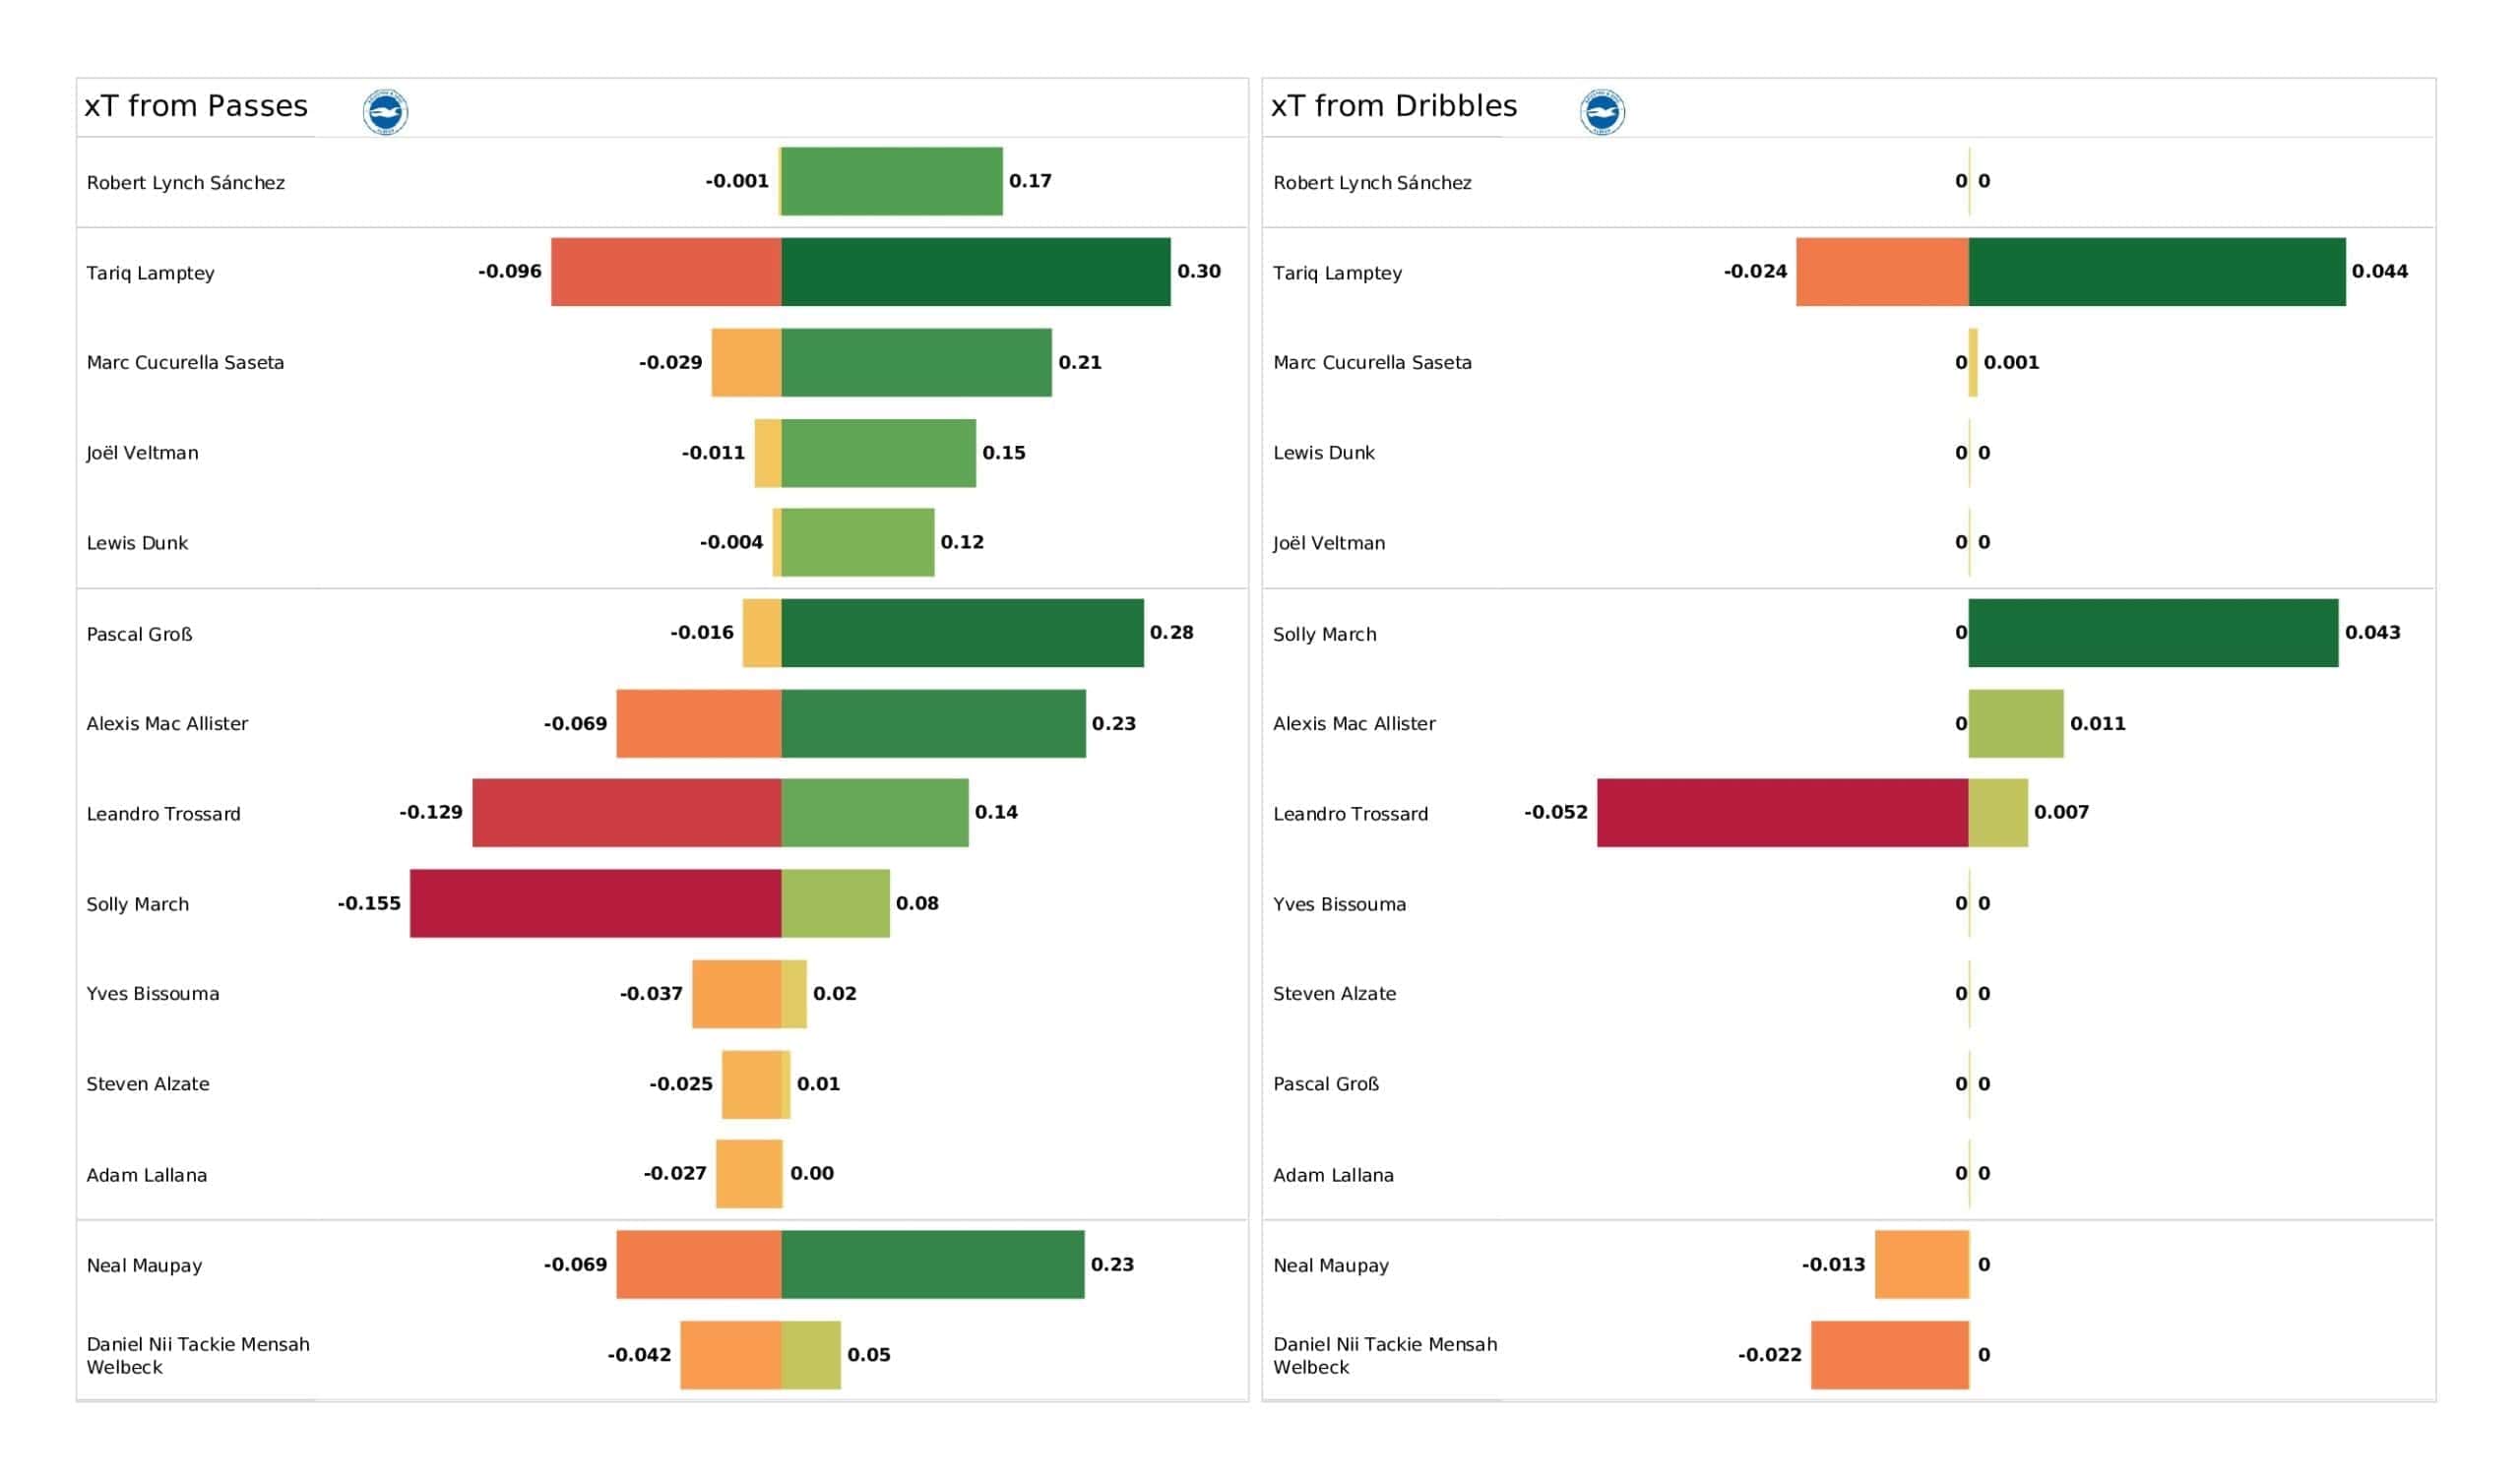Click Tariq Lamptey's 0.044 dribbles value
Screen dimensions: 2520x1480
pyautogui.click(x=2379, y=271)
